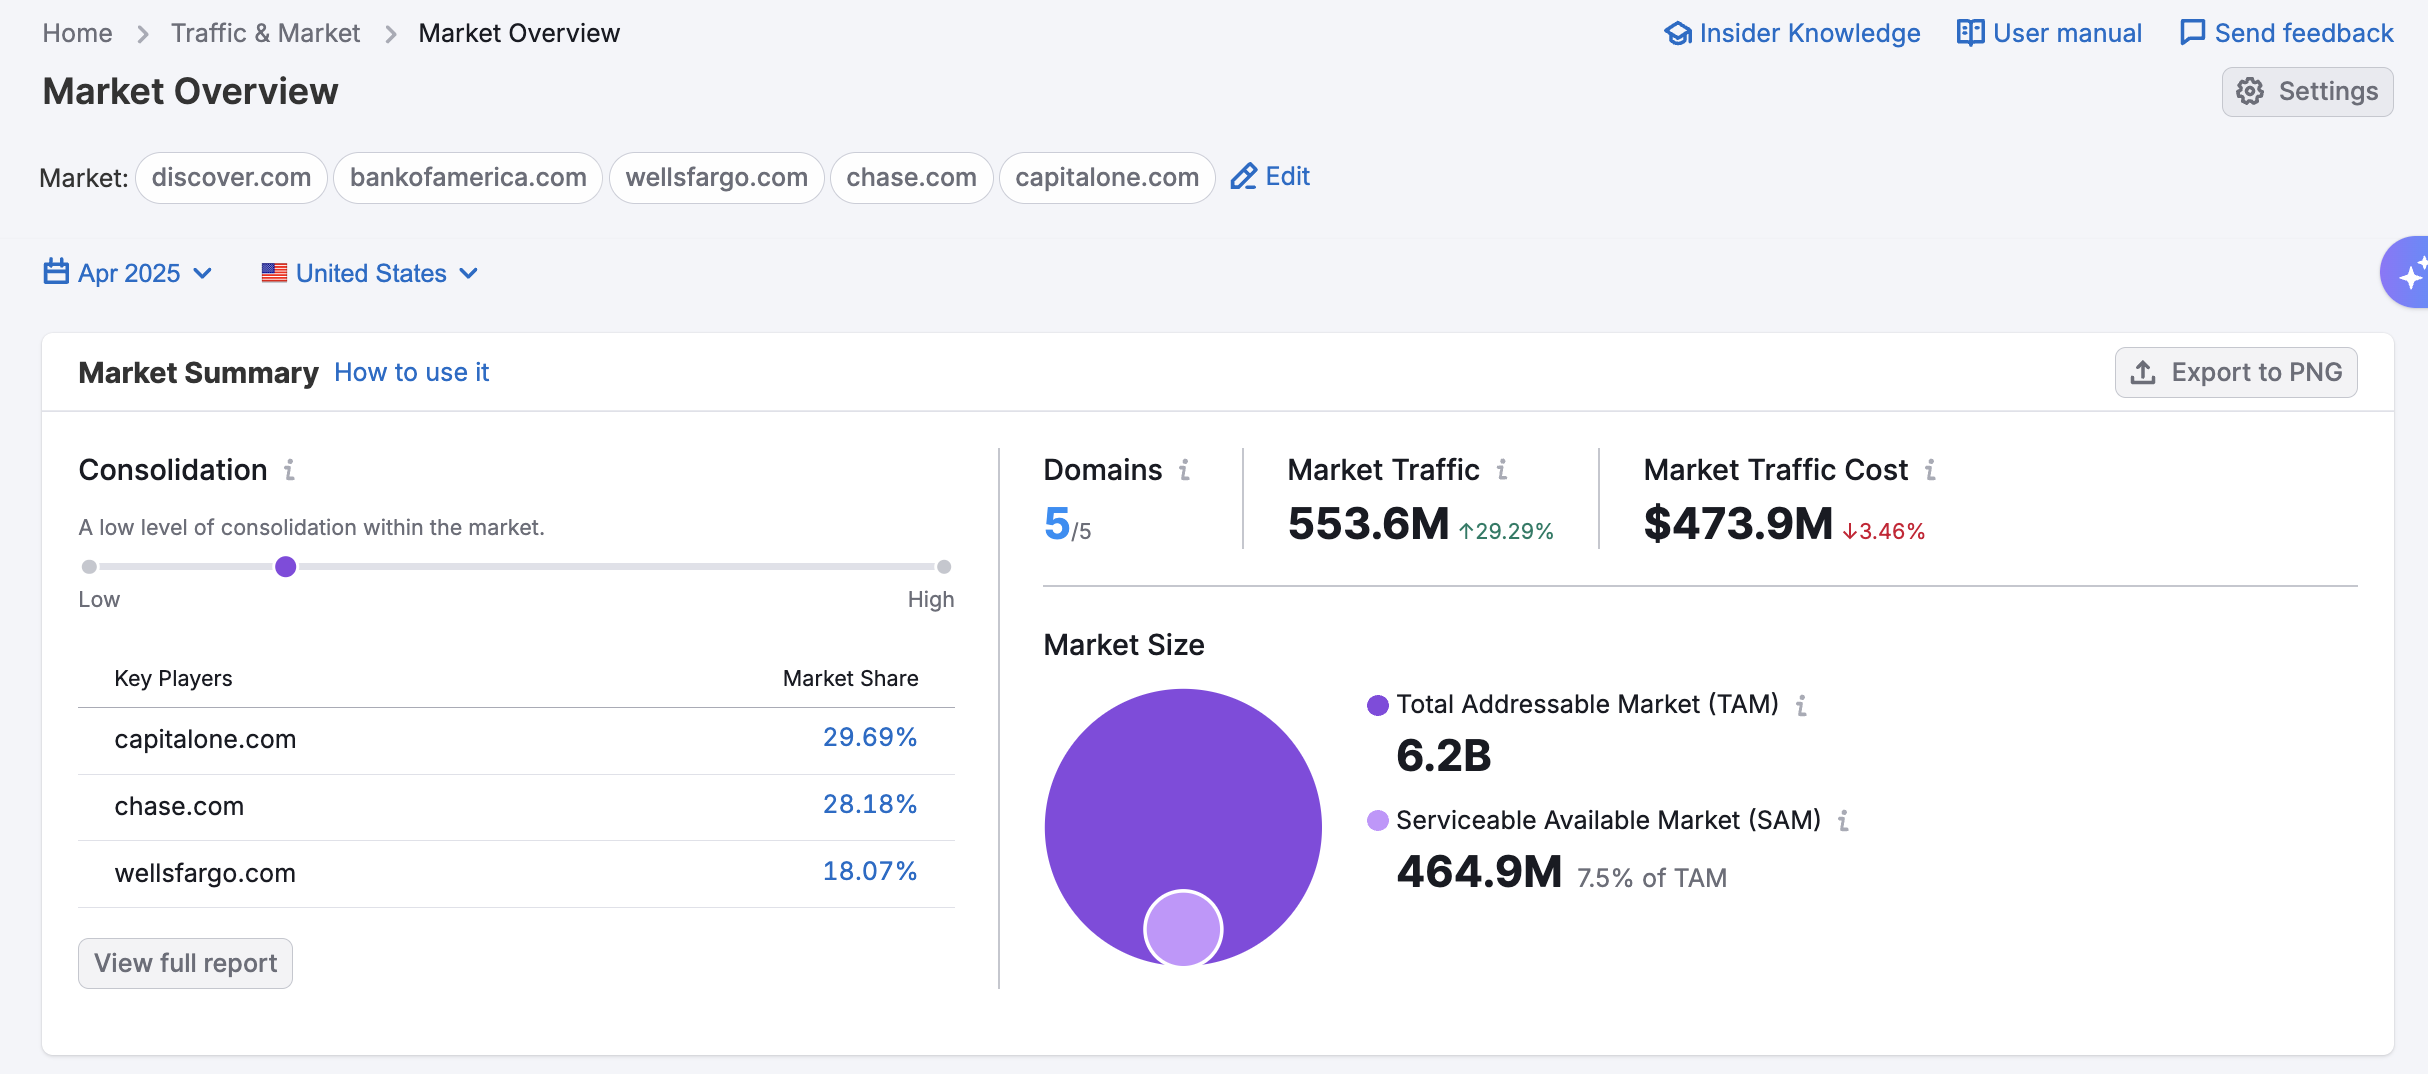
Task: Select the wellsfargo.com market chip
Action: click(716, 178)
